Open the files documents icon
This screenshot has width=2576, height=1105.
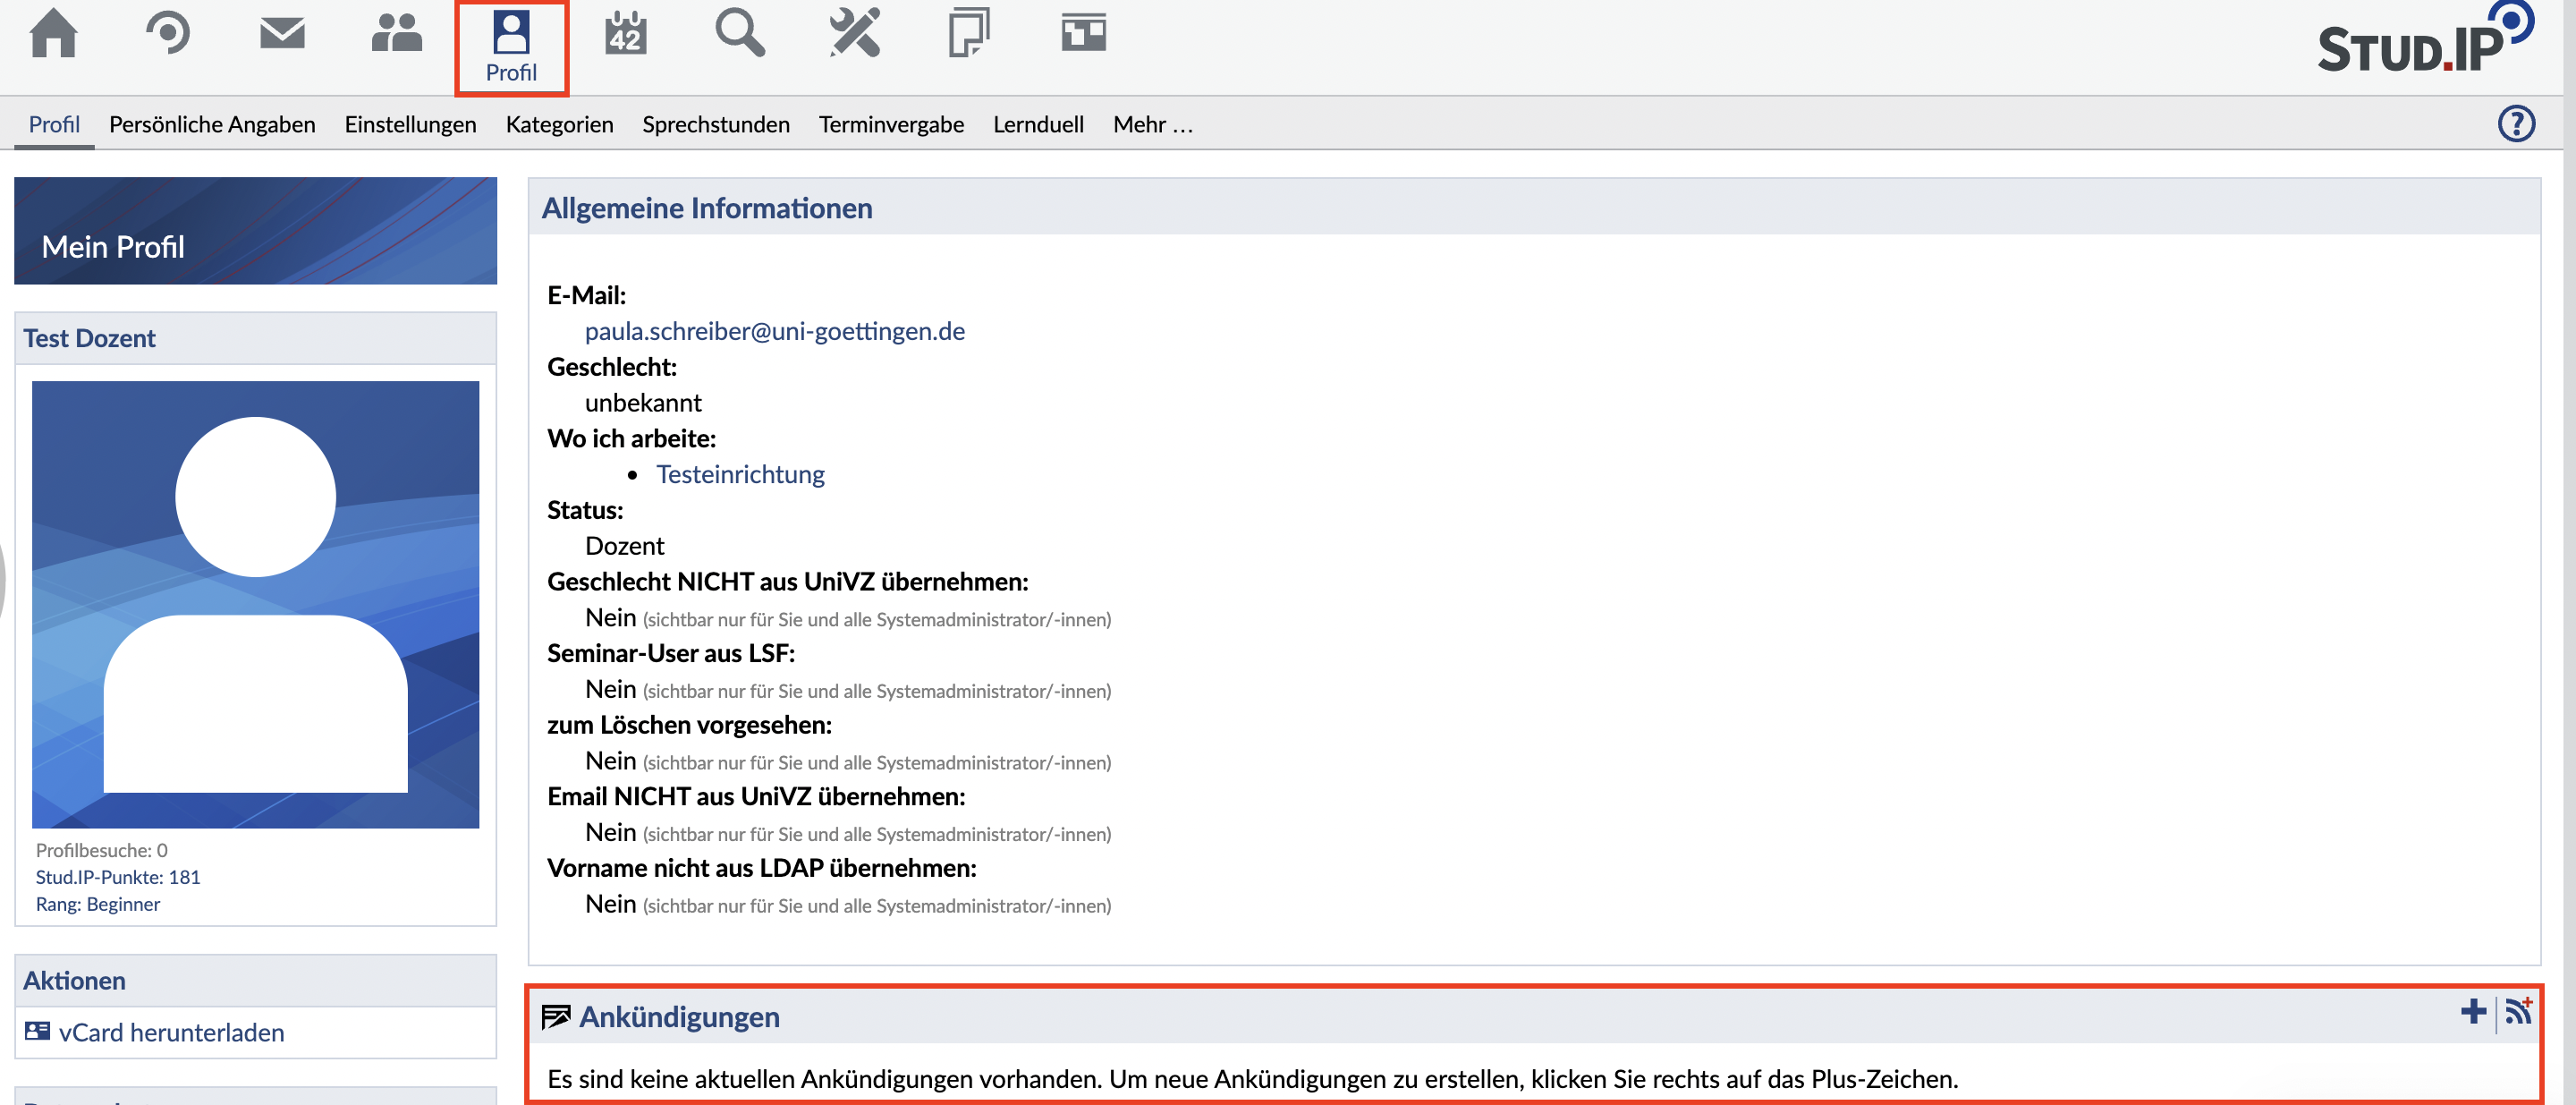click(x=968, y=34)
